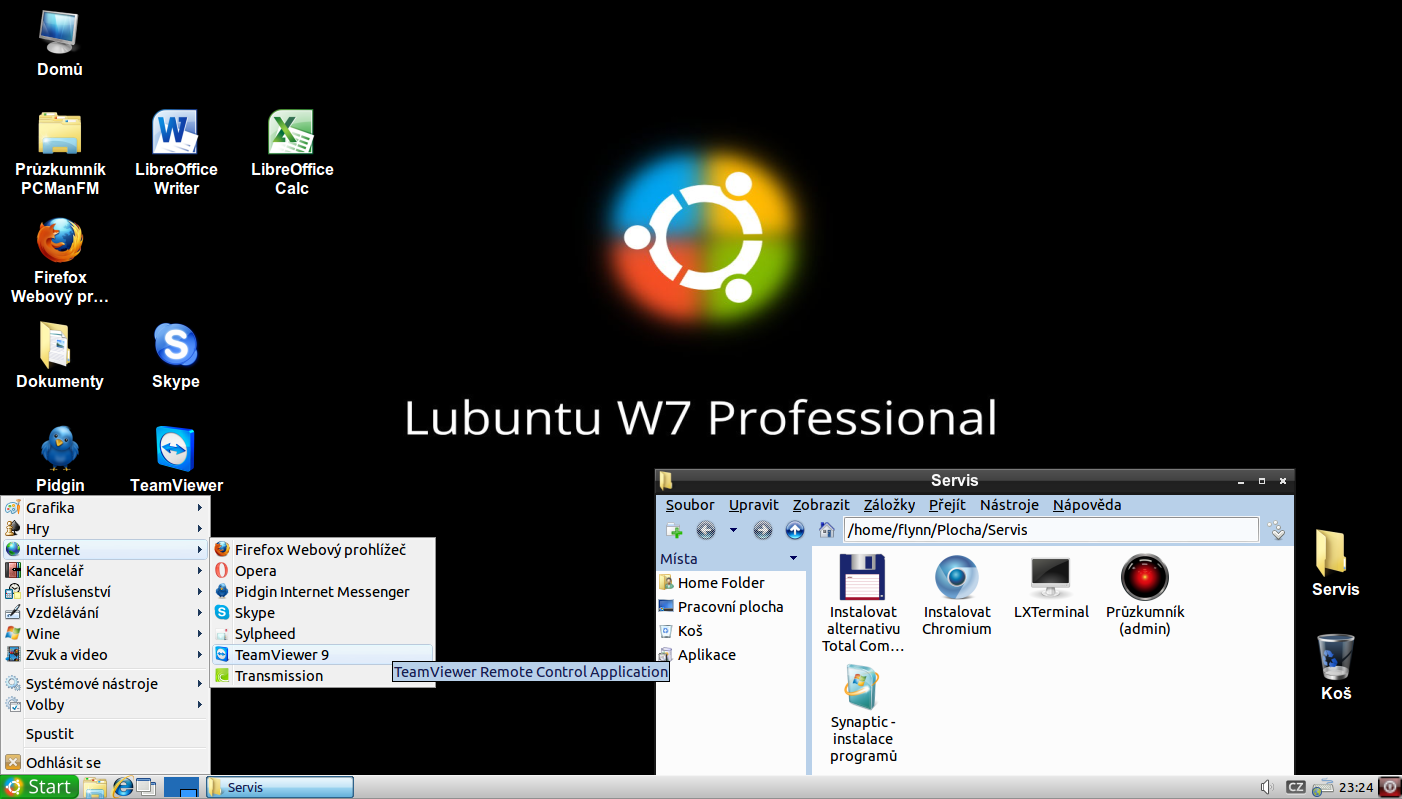Expand Hry submenu in start menu

[x=105, y=529]
